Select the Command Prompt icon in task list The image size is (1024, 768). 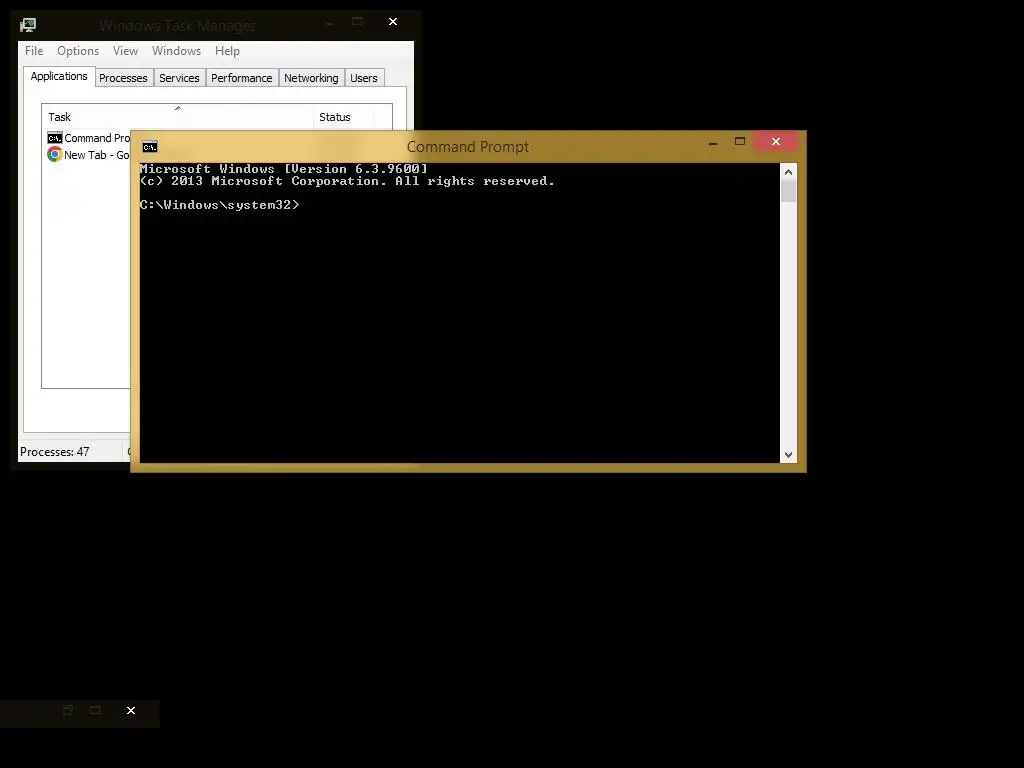(55, 138)
